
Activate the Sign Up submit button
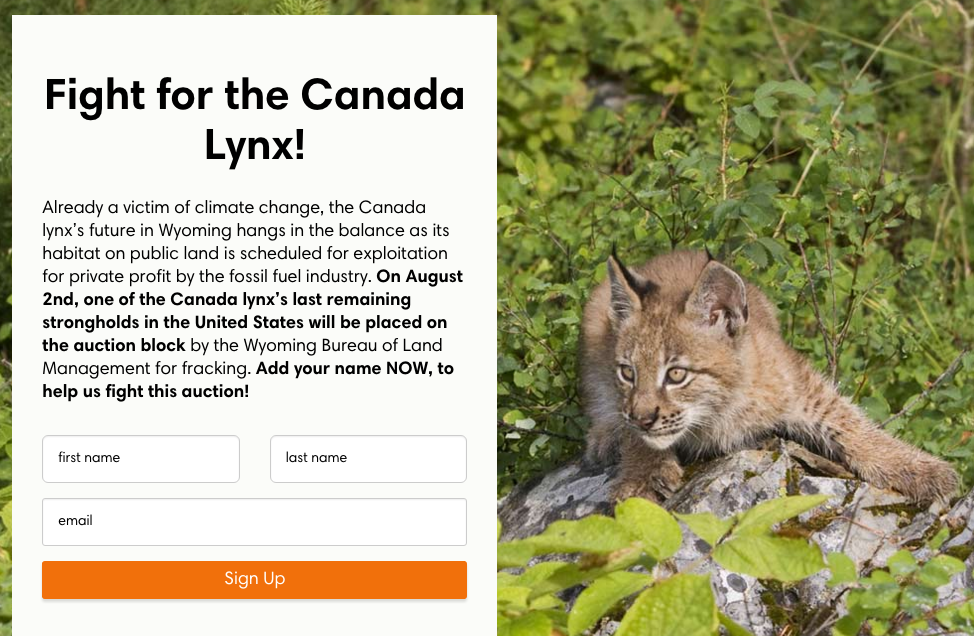pyautogui.click(x=253, y=579)
